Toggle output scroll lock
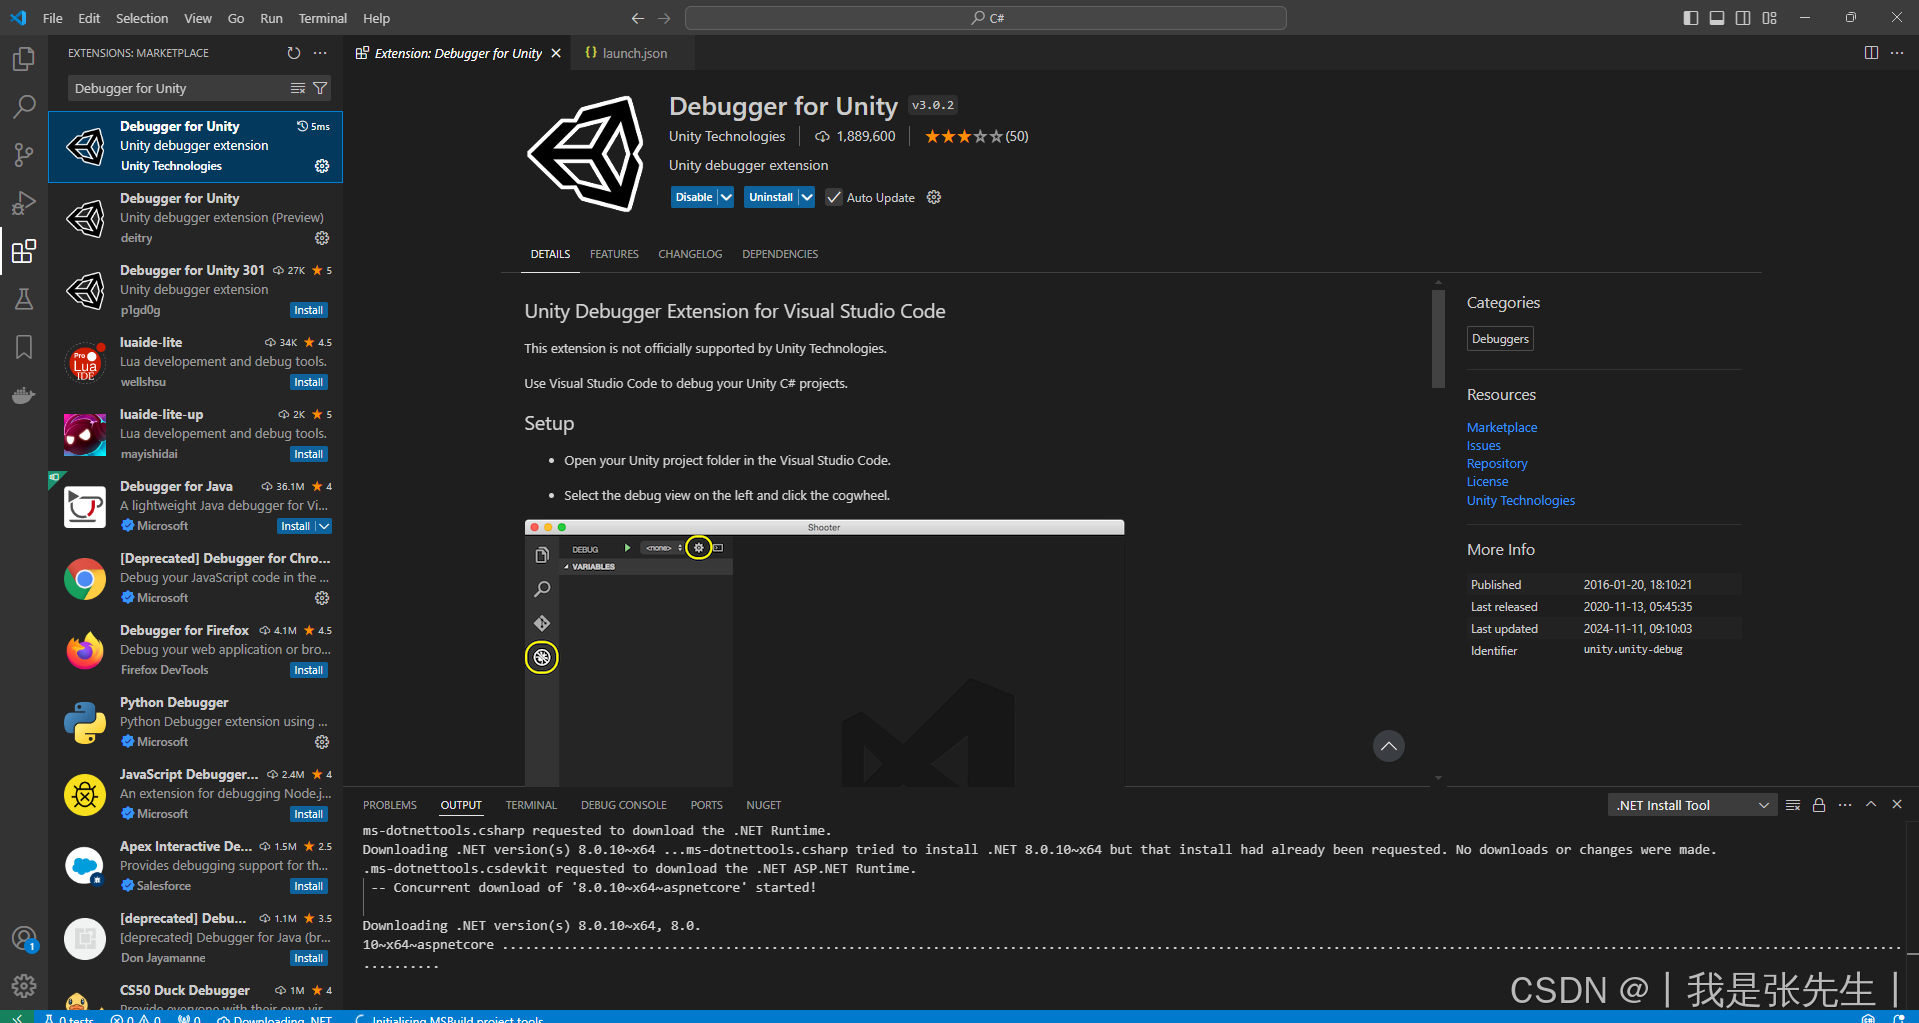 coord(1819,805)
